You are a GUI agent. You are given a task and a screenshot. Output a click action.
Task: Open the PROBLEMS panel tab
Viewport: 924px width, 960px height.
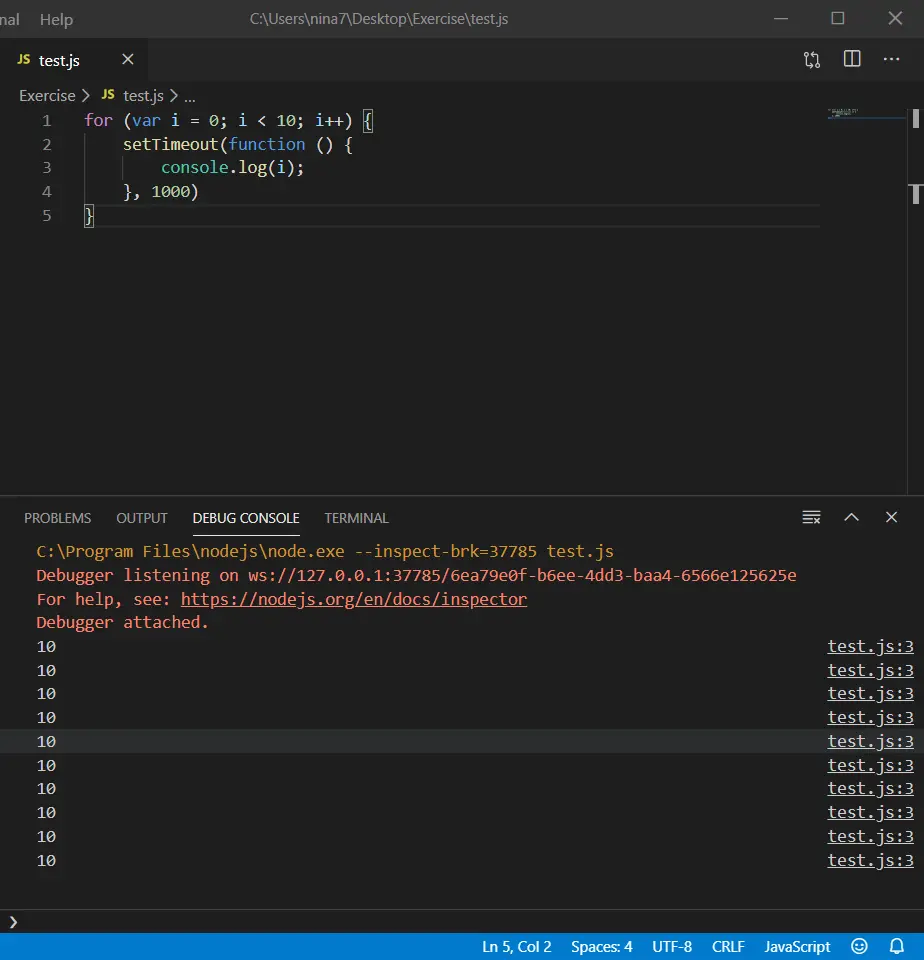[x=57, y=518]
